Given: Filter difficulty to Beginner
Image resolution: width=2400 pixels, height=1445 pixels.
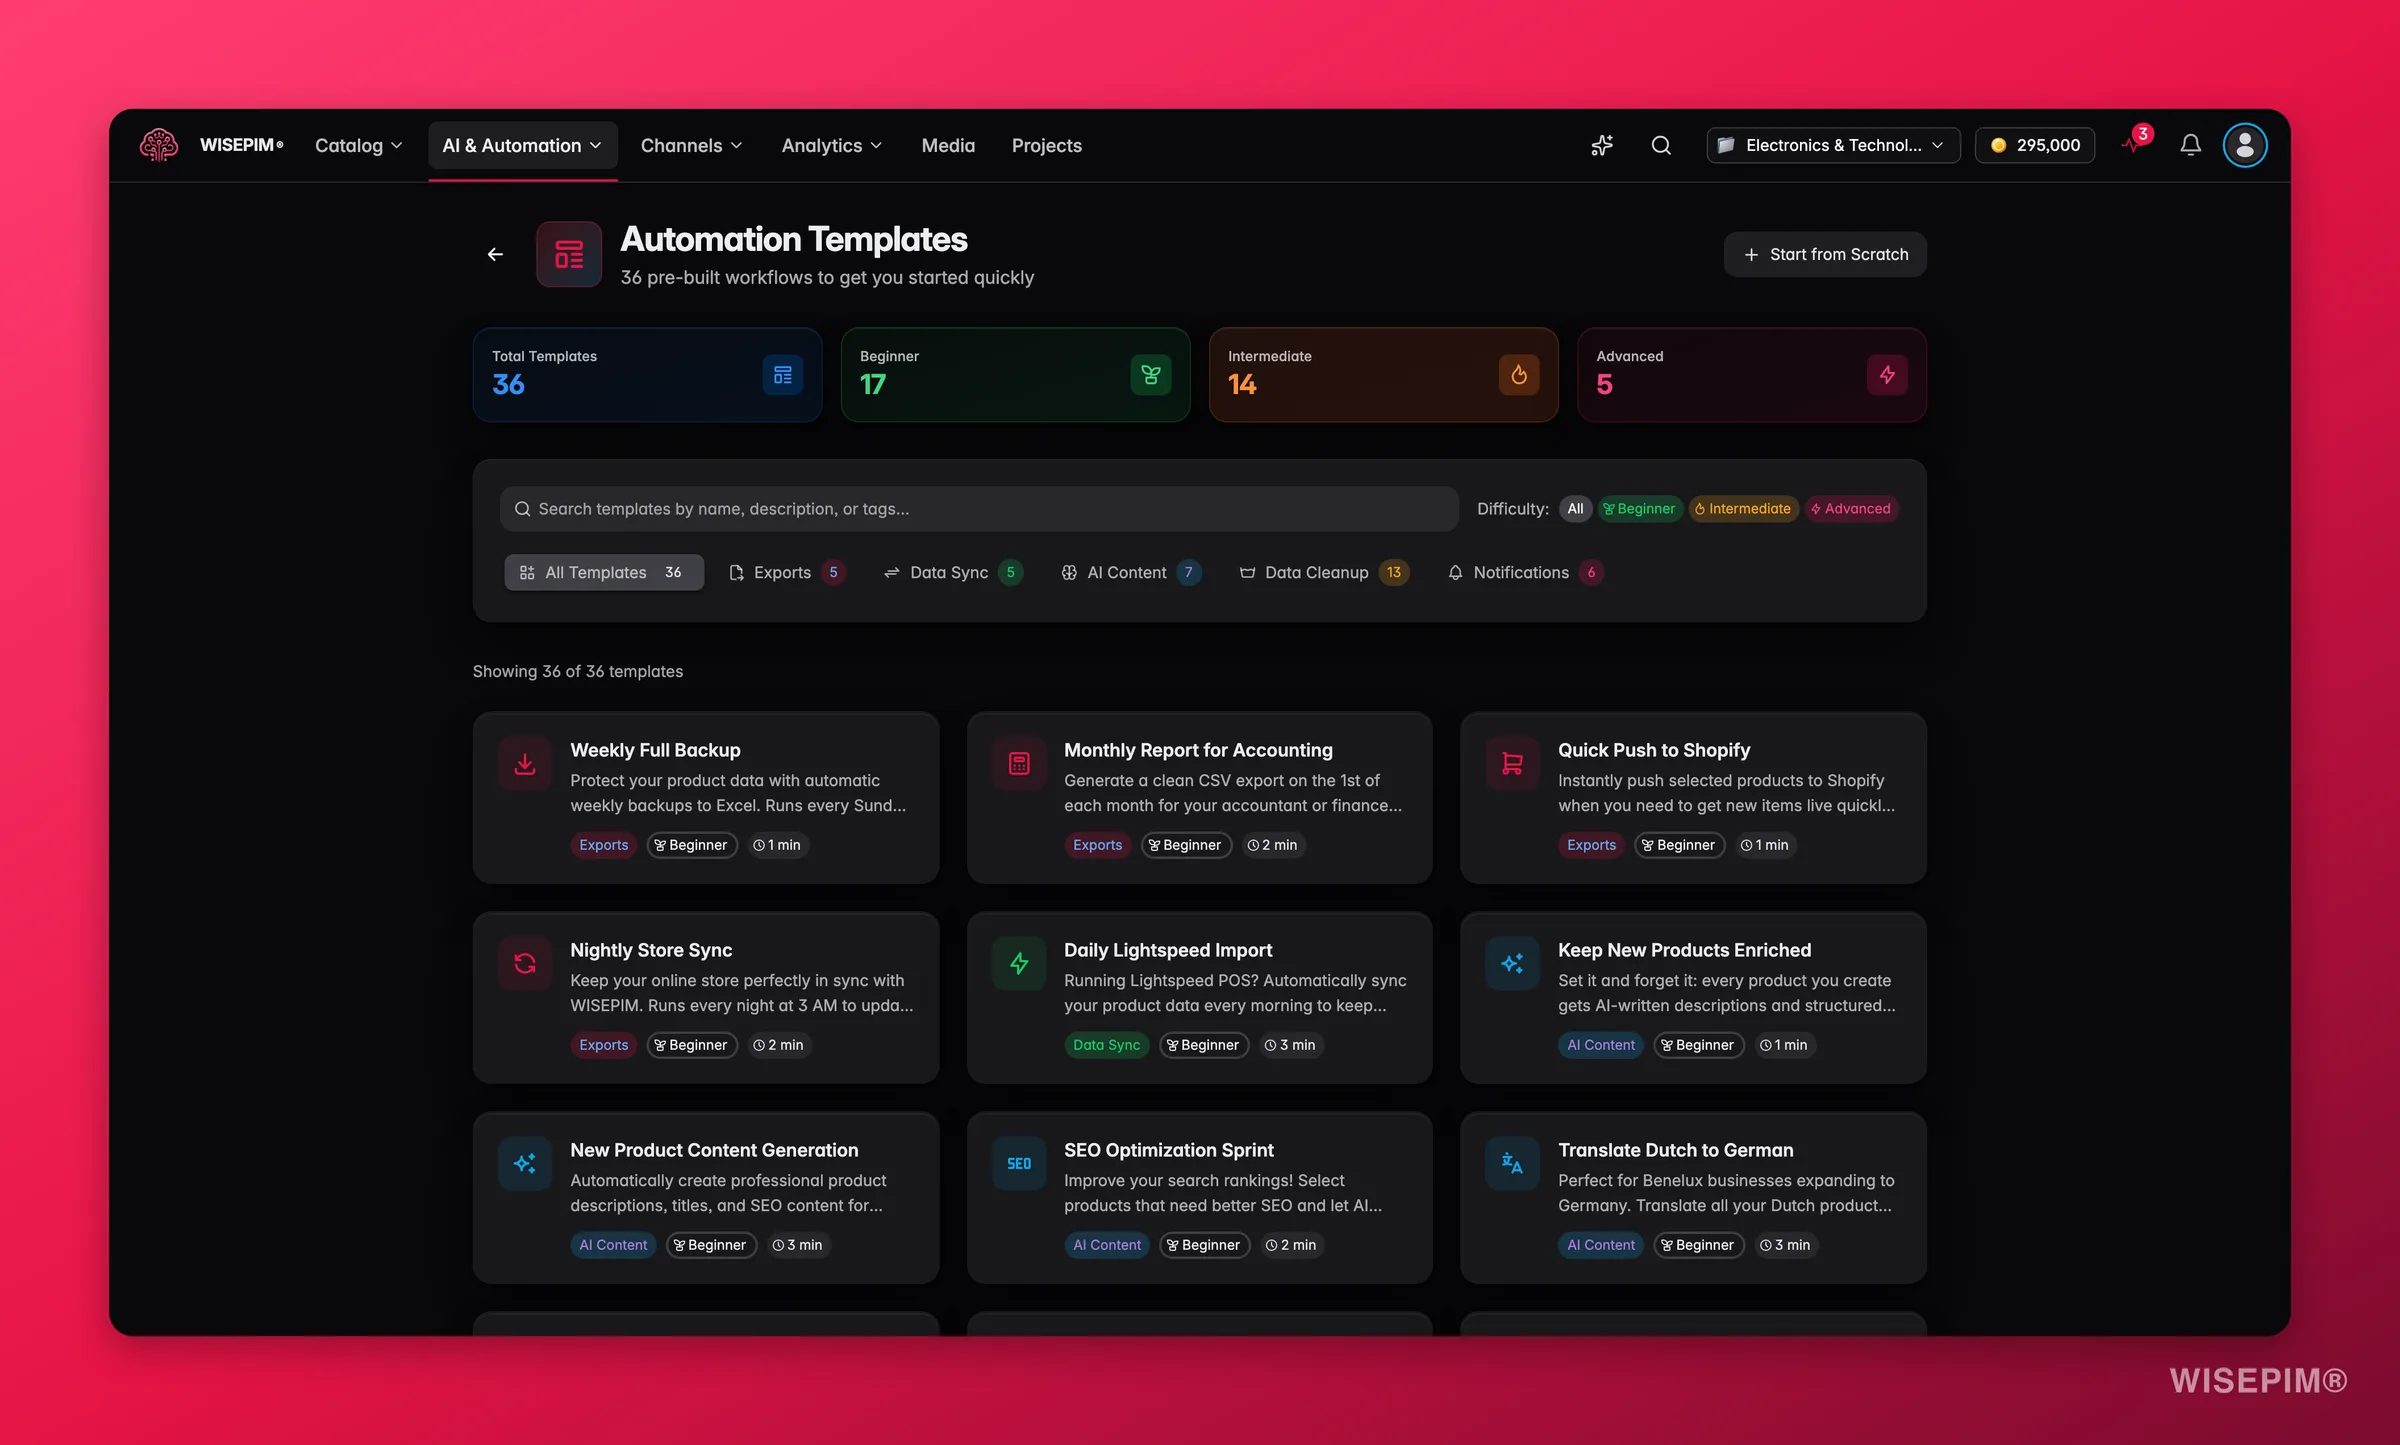Looking at the screenshot, I should [x=1639, y=509].
